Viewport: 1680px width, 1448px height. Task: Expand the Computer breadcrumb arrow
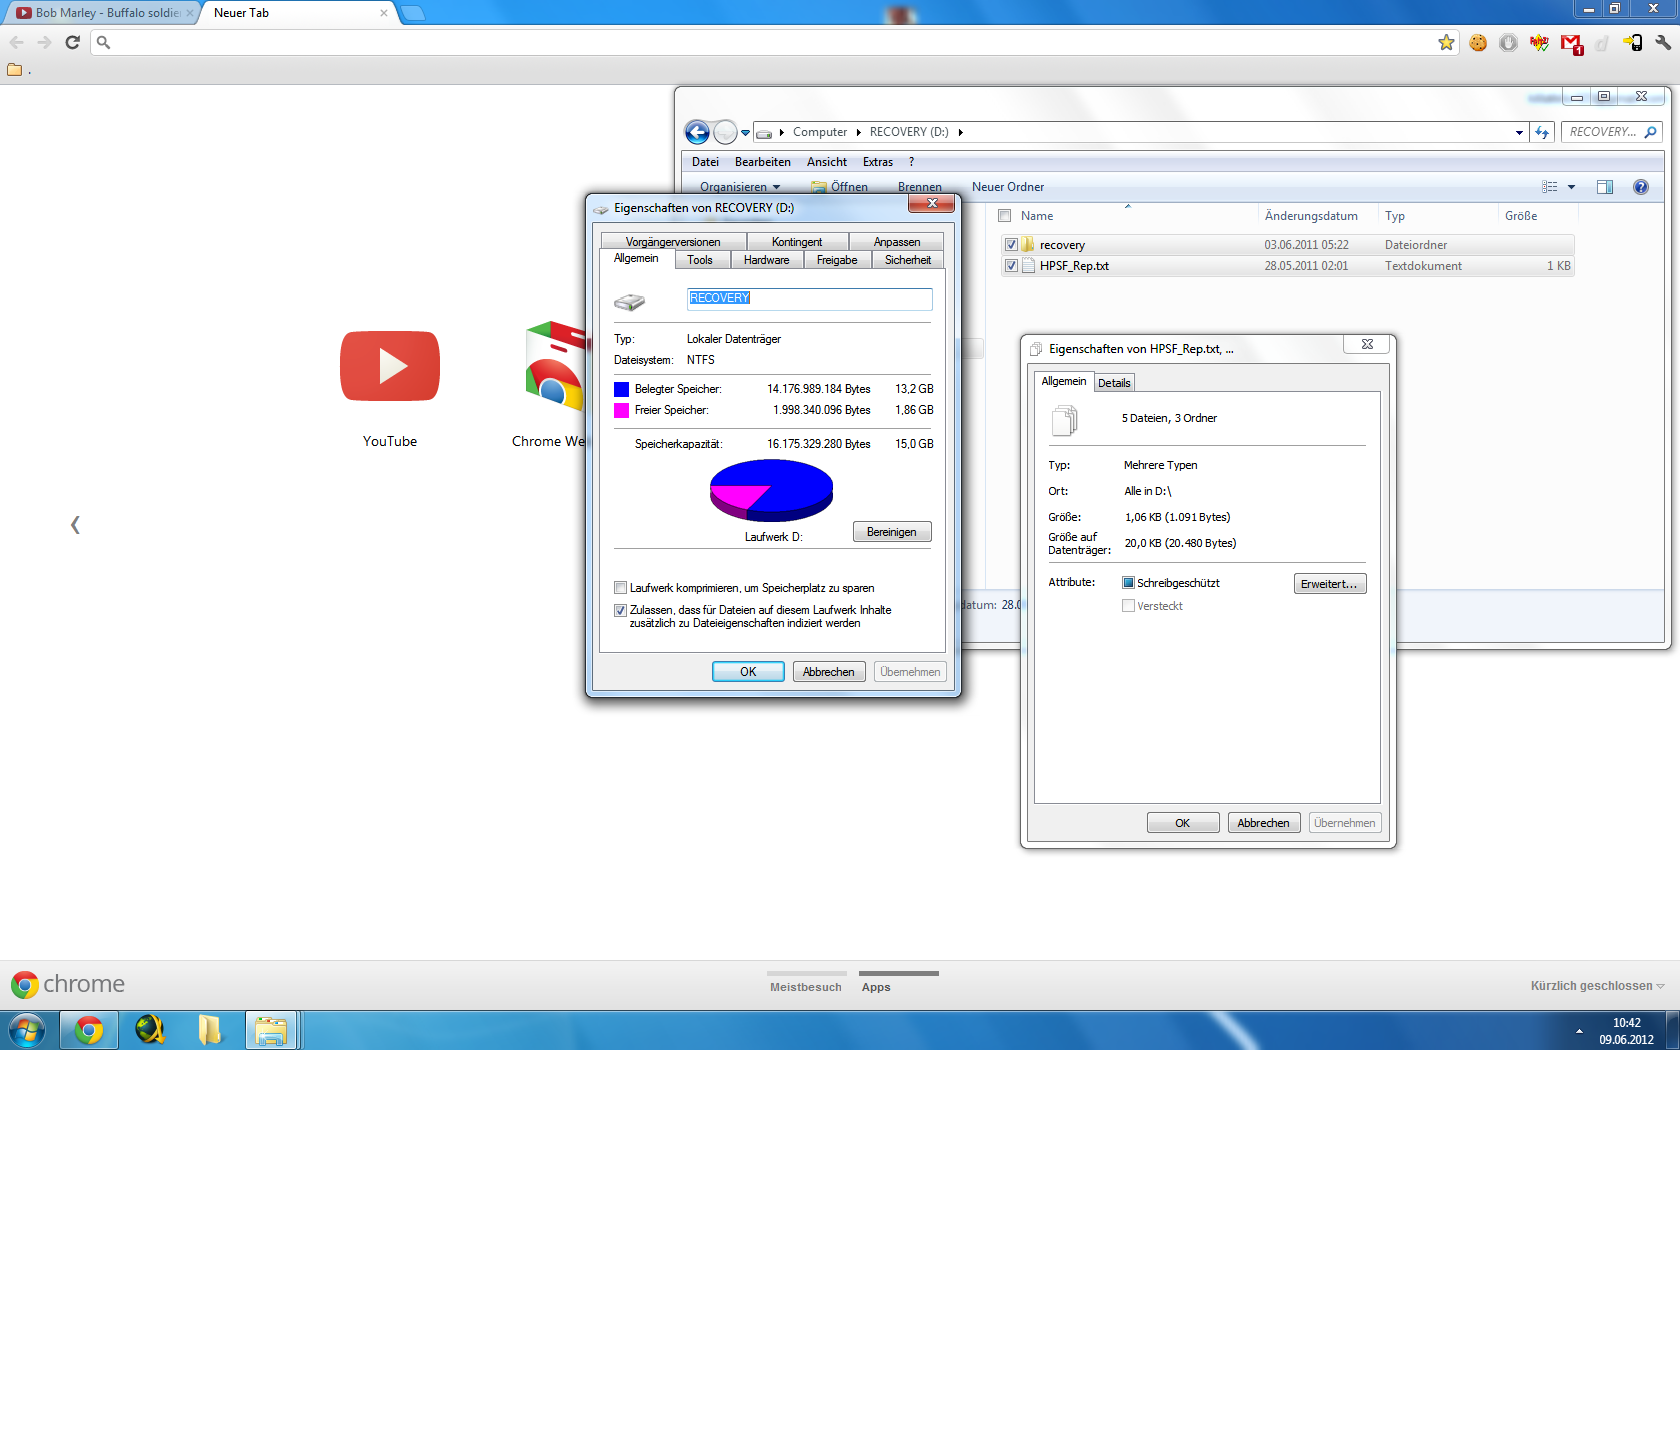(x=859, y=132)
